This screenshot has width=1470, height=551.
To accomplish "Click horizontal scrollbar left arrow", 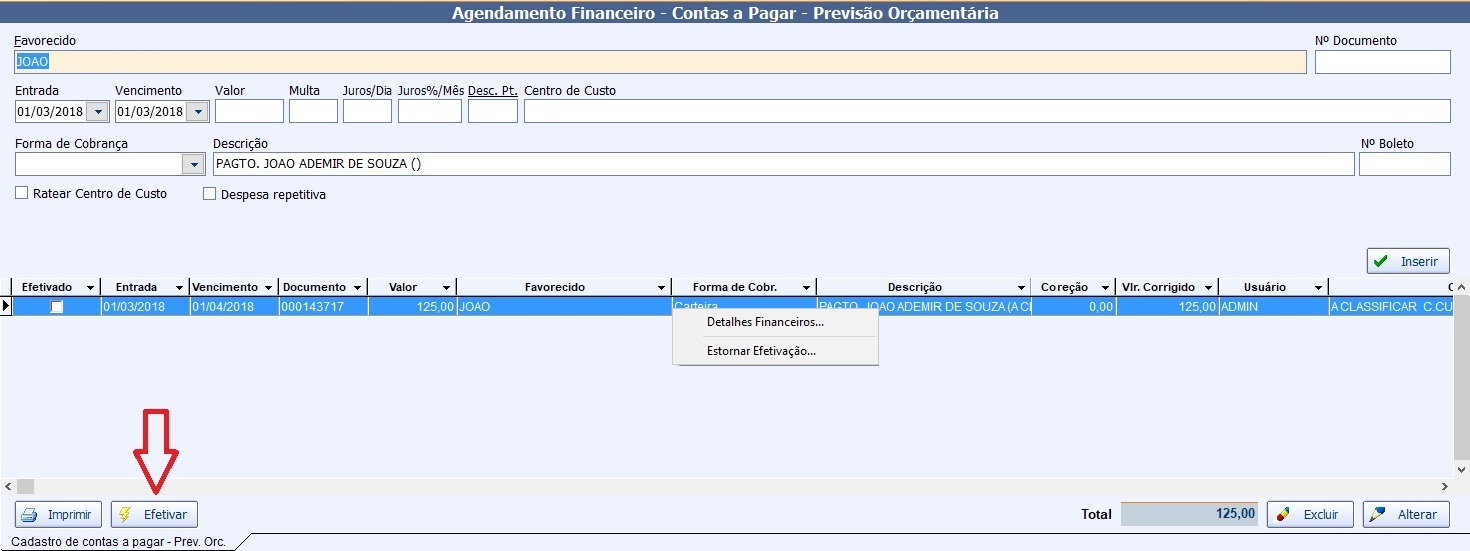I will tap(9, 486).
